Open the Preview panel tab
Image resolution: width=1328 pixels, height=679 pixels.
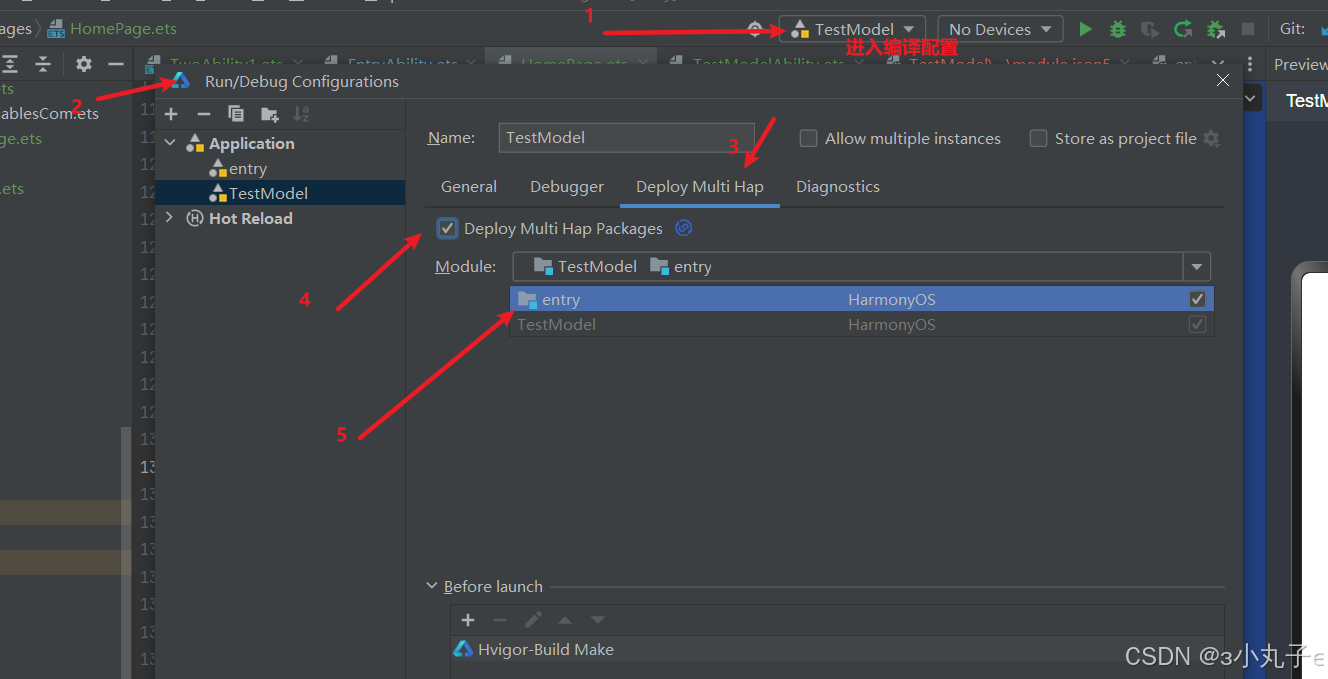(x=1299, y=64)
